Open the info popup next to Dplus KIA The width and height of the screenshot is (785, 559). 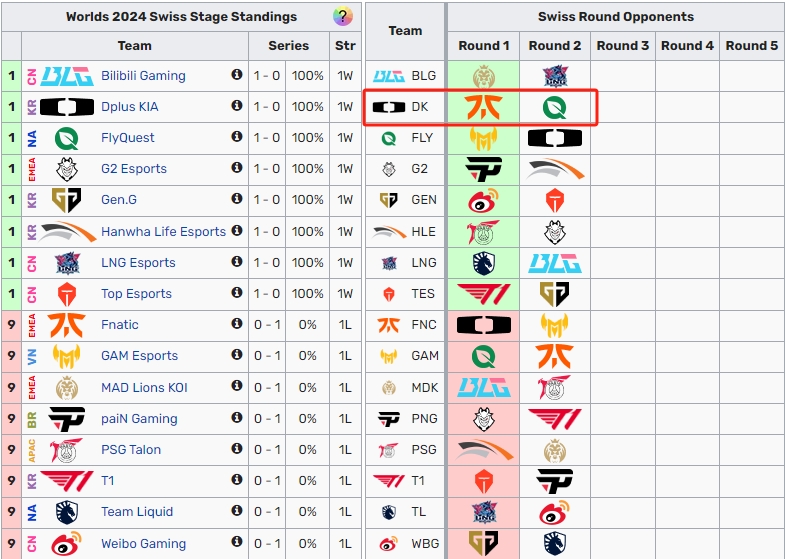(x=237, y=107)
